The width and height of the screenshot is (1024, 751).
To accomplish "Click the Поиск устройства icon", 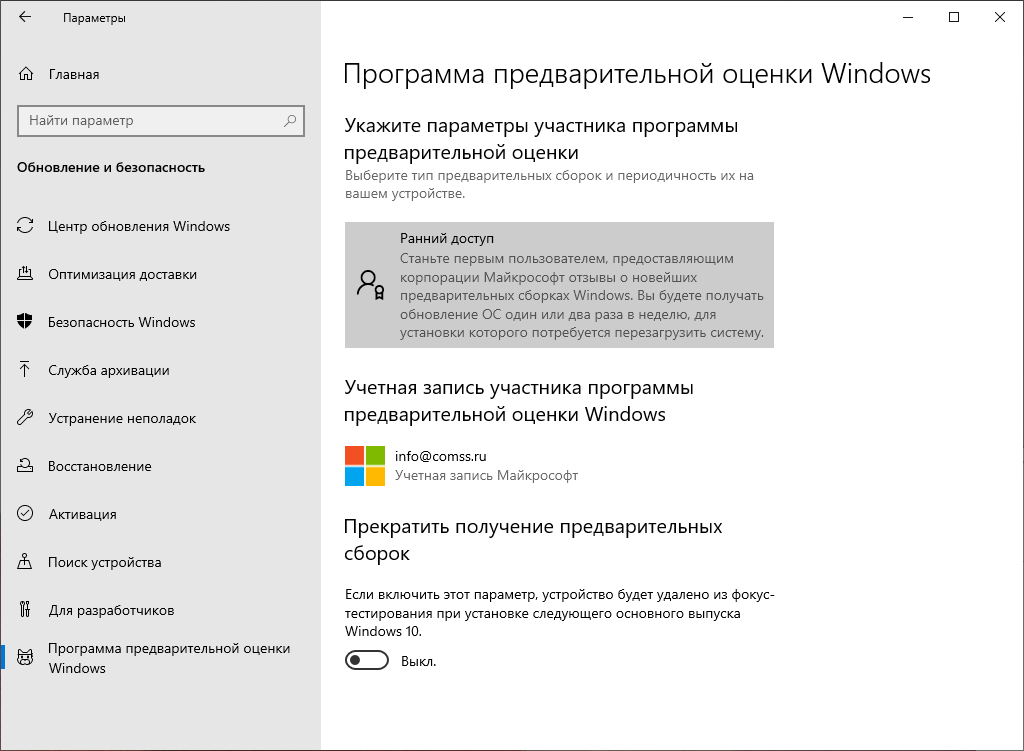I will tap(25, 562).
